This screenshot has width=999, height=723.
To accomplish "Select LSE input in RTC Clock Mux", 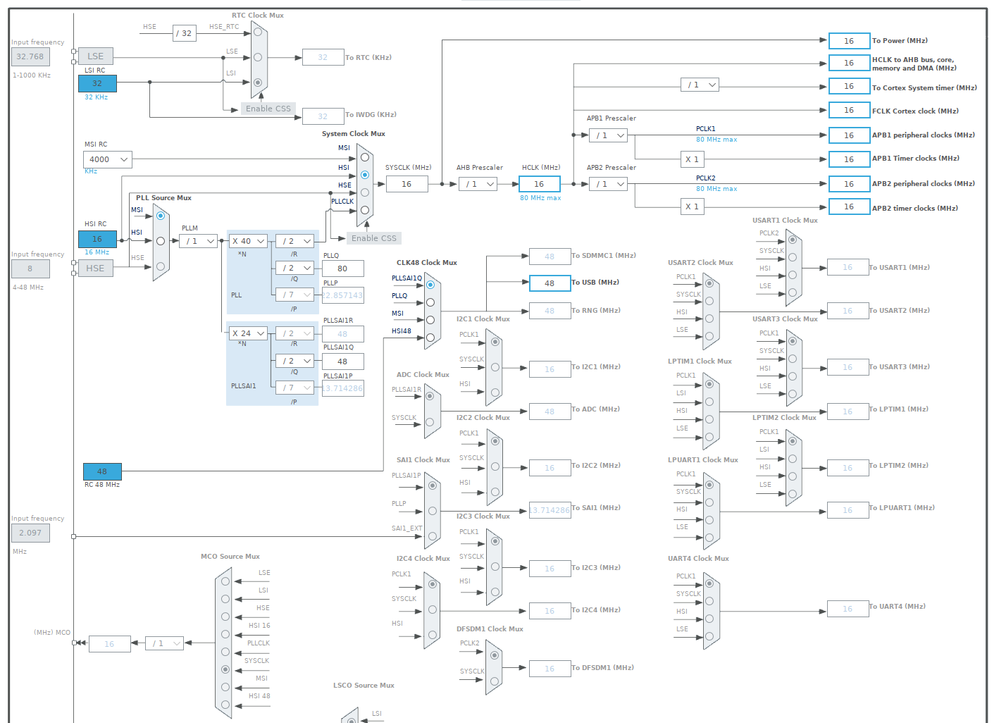I will pyautogui.click(x=257, y=57).
